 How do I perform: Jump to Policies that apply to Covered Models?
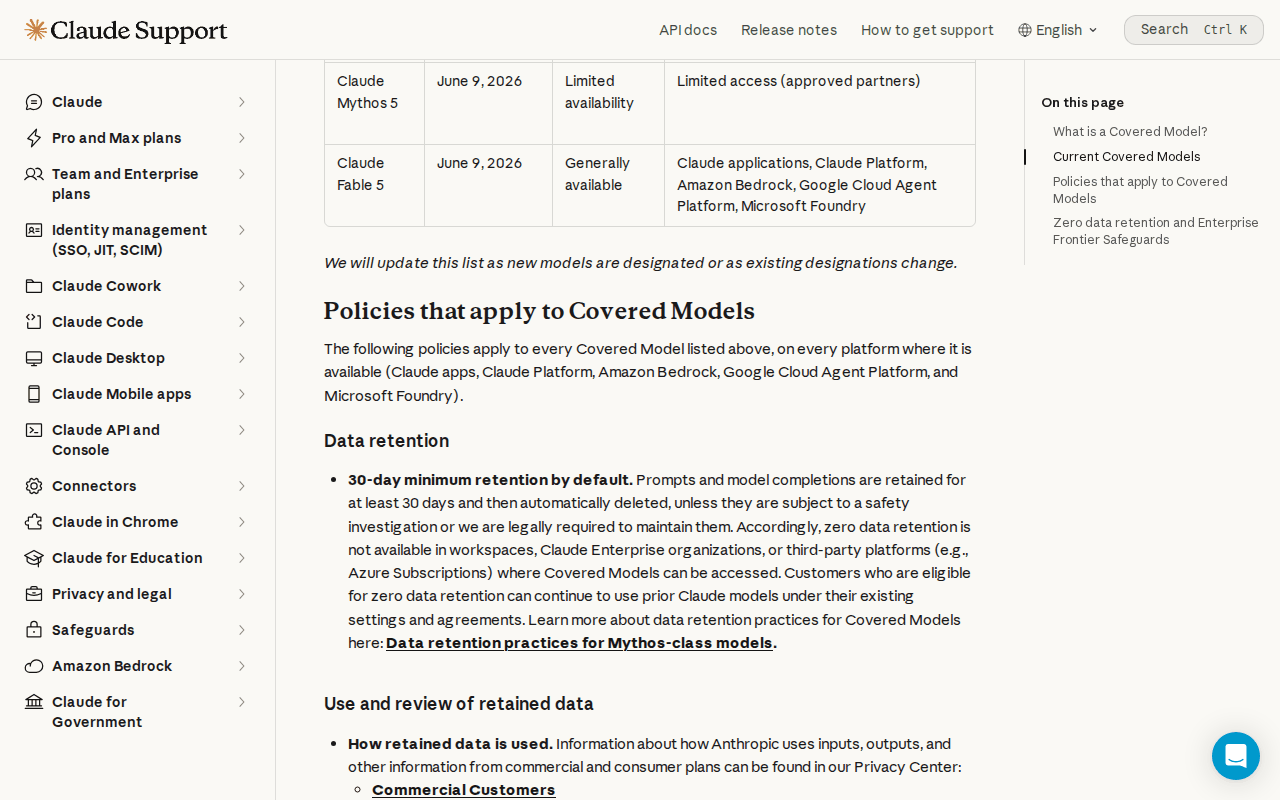(1140, 190)
